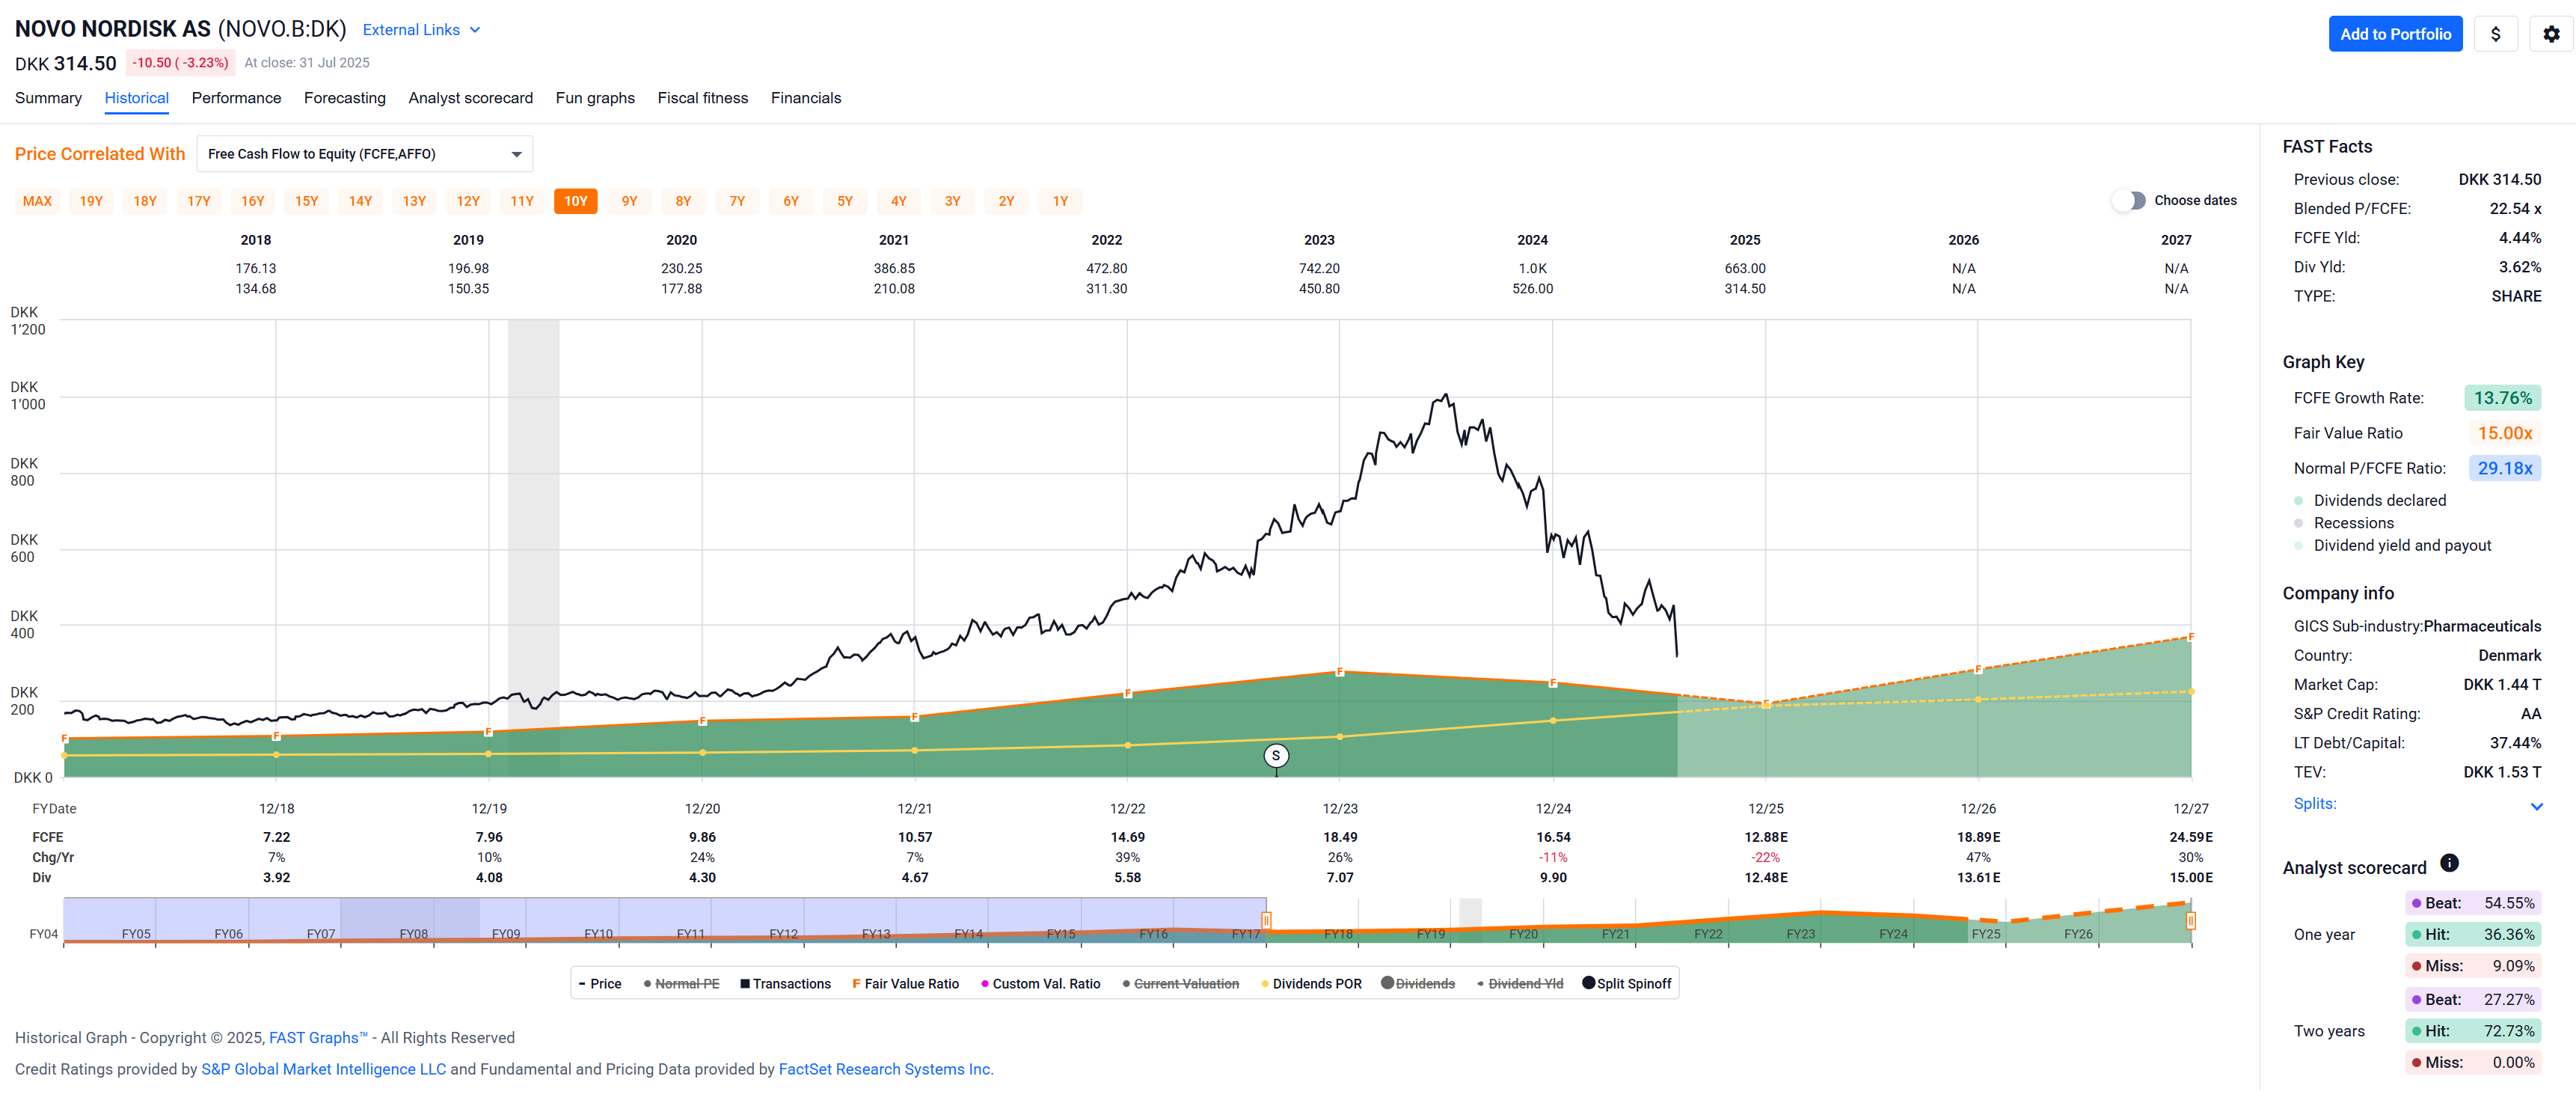The height and width of the screenshot is (1097, 2576).
Task: Go to the Forecasting tab
Action: click(x=344, y=98)
